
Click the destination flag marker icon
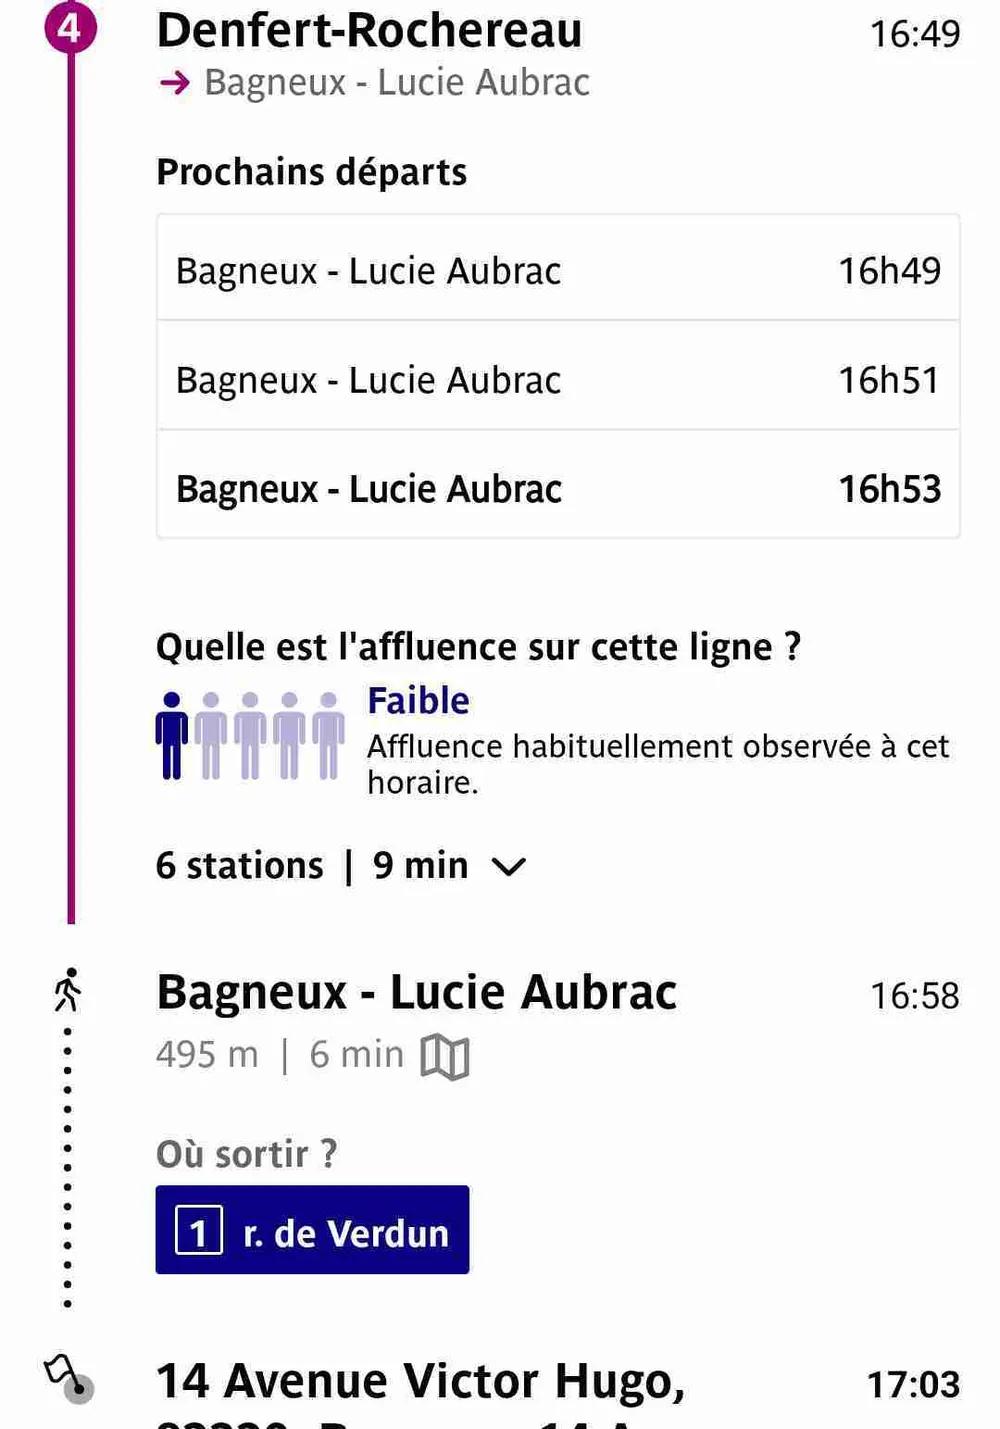pos(67,1378)
